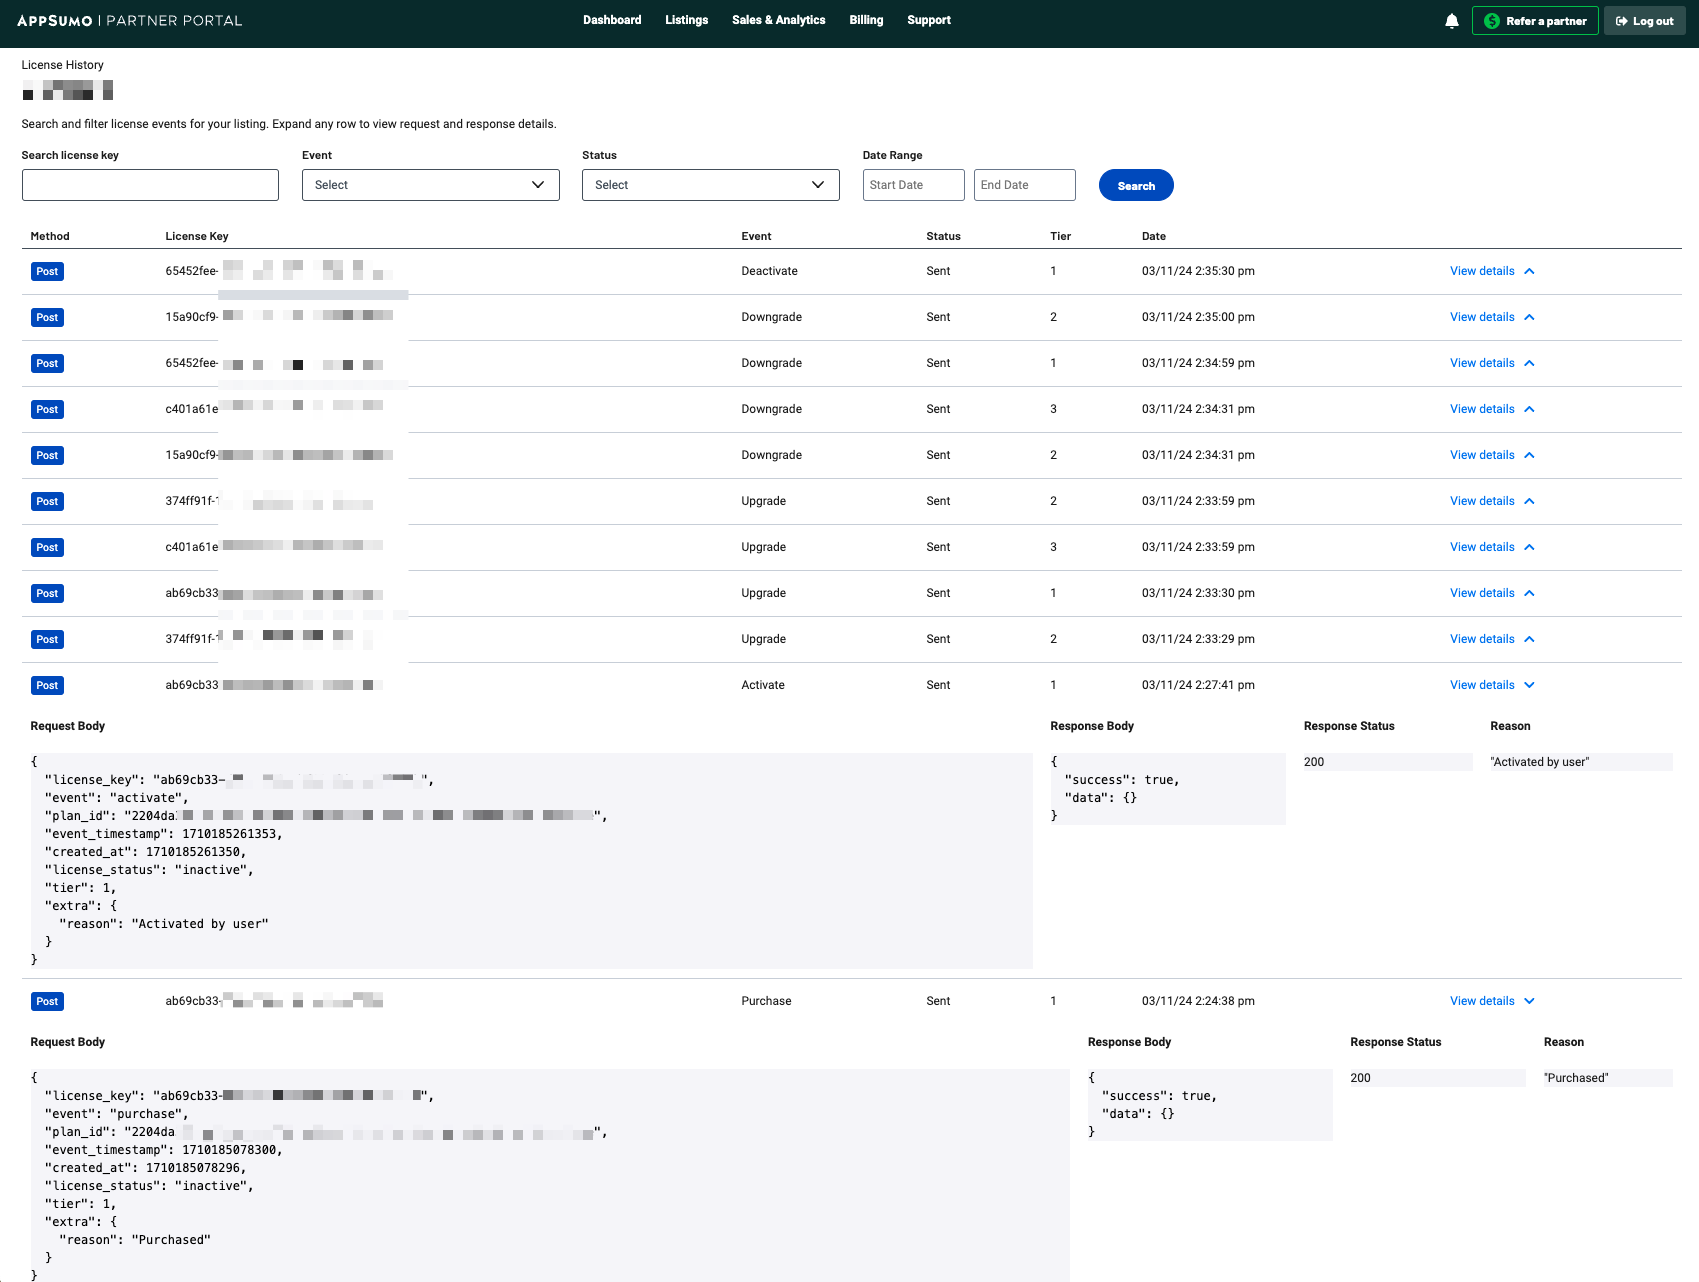Click the Status column header
The image size is (1699, 1282).
click(x=943, y=236)
